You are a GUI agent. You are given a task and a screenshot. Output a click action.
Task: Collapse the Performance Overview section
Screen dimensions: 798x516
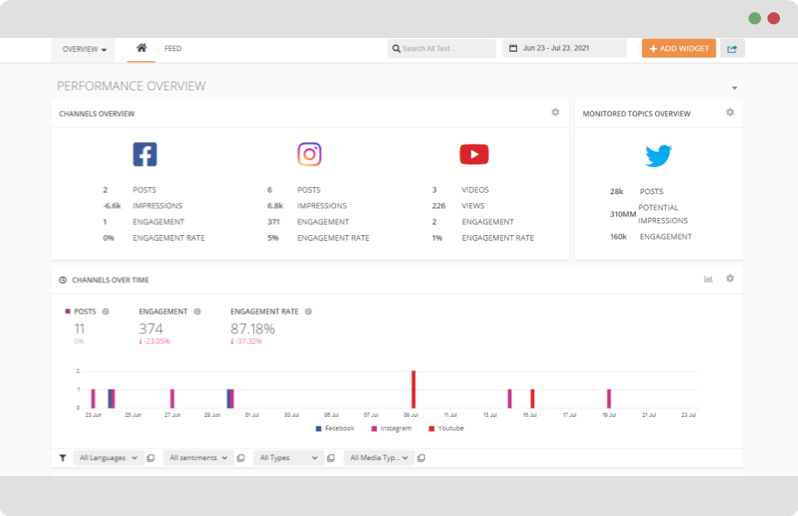click(734, 88)
